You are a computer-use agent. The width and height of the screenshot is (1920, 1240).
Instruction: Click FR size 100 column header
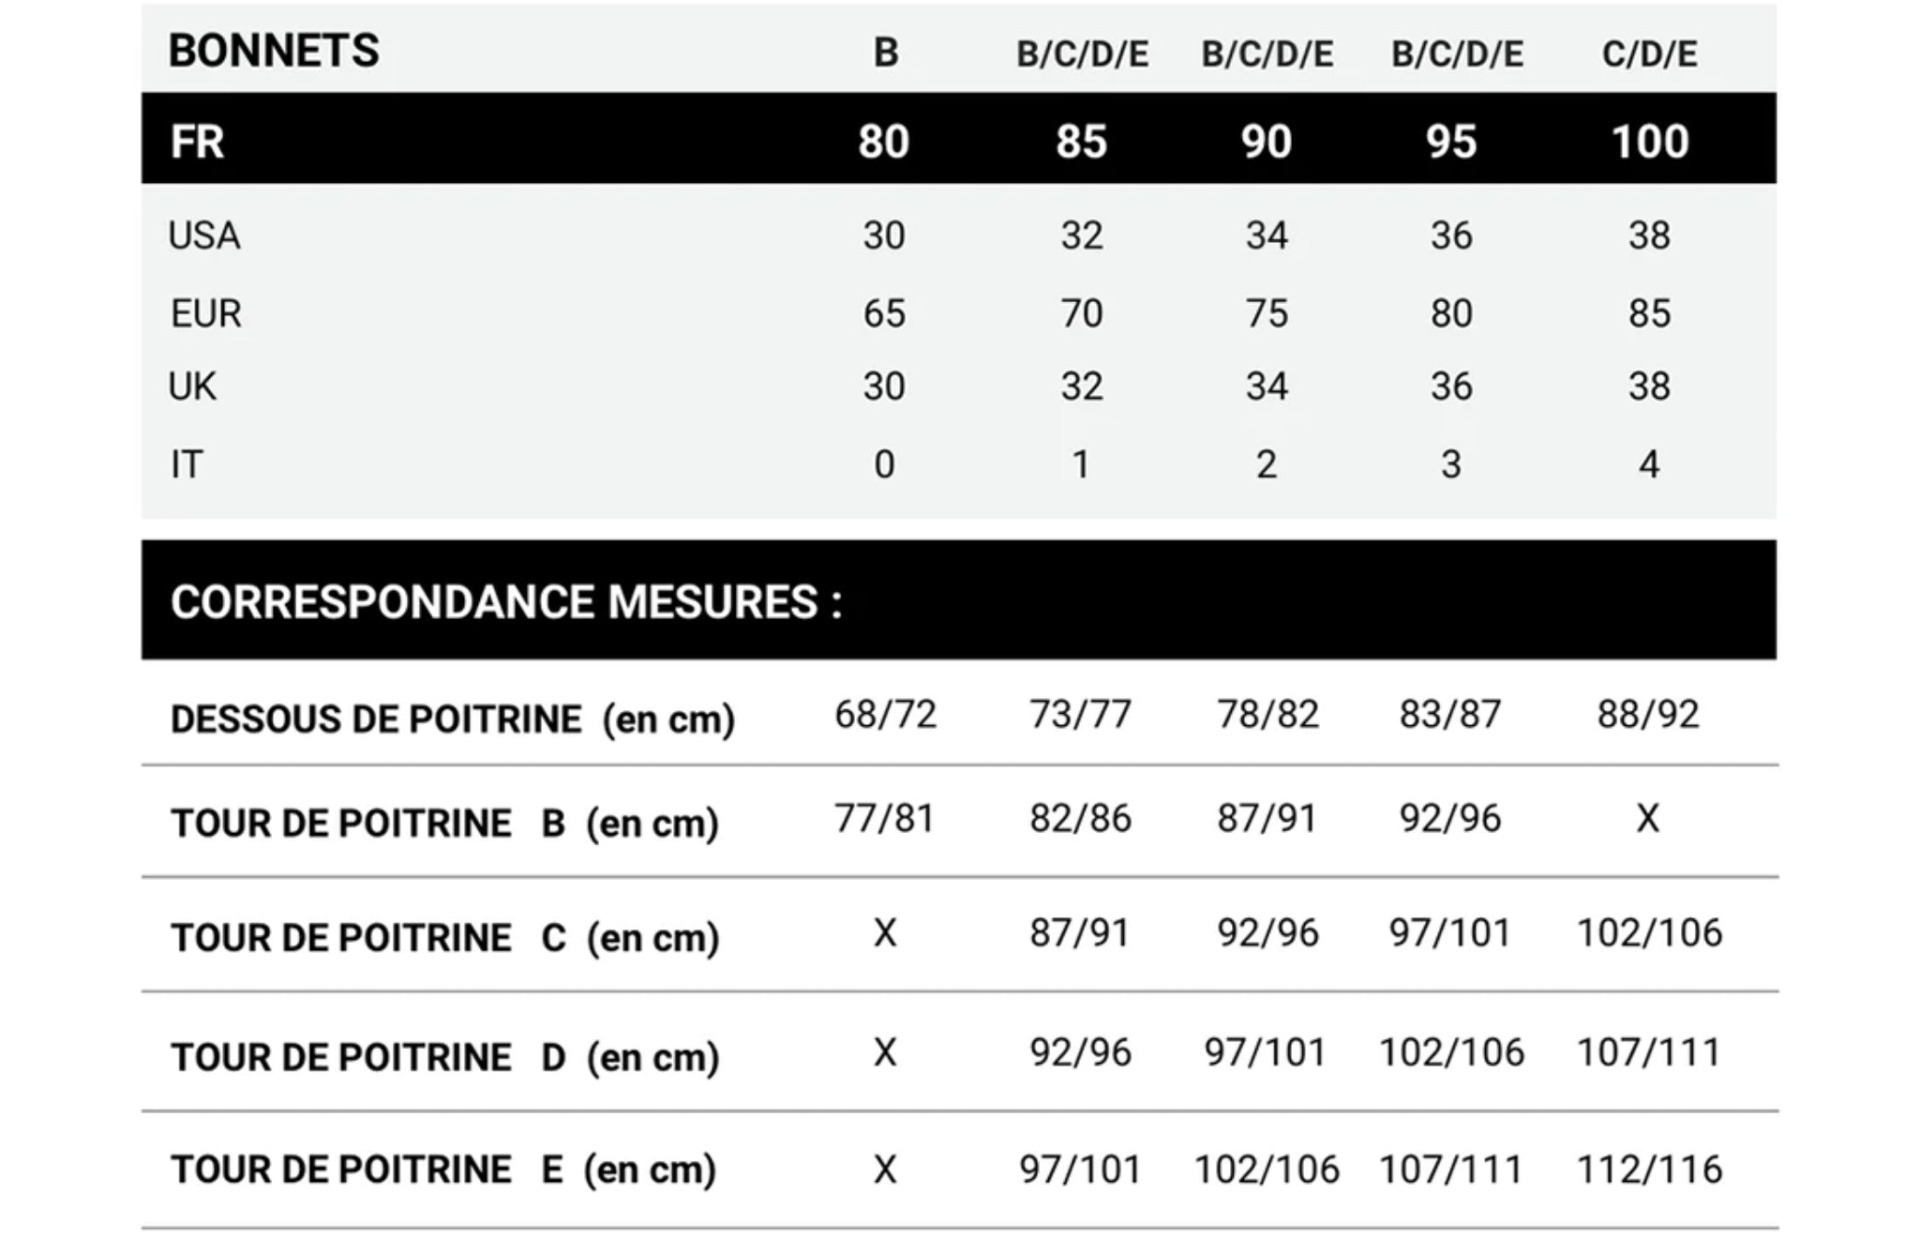pos(1649,141)
